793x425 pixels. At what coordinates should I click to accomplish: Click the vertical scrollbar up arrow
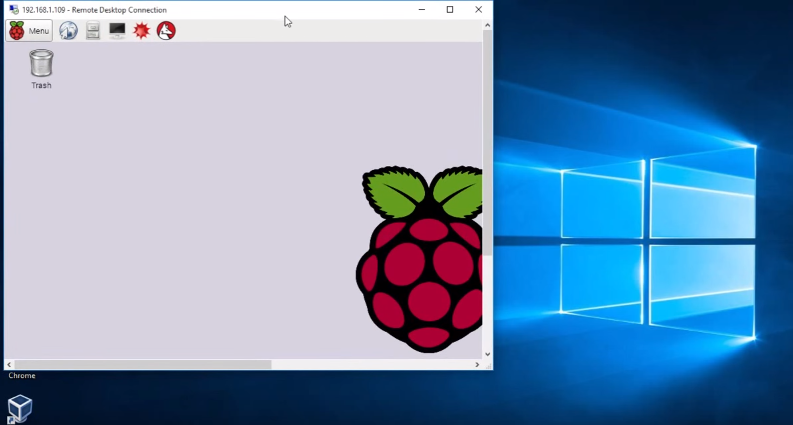(488, 25)
